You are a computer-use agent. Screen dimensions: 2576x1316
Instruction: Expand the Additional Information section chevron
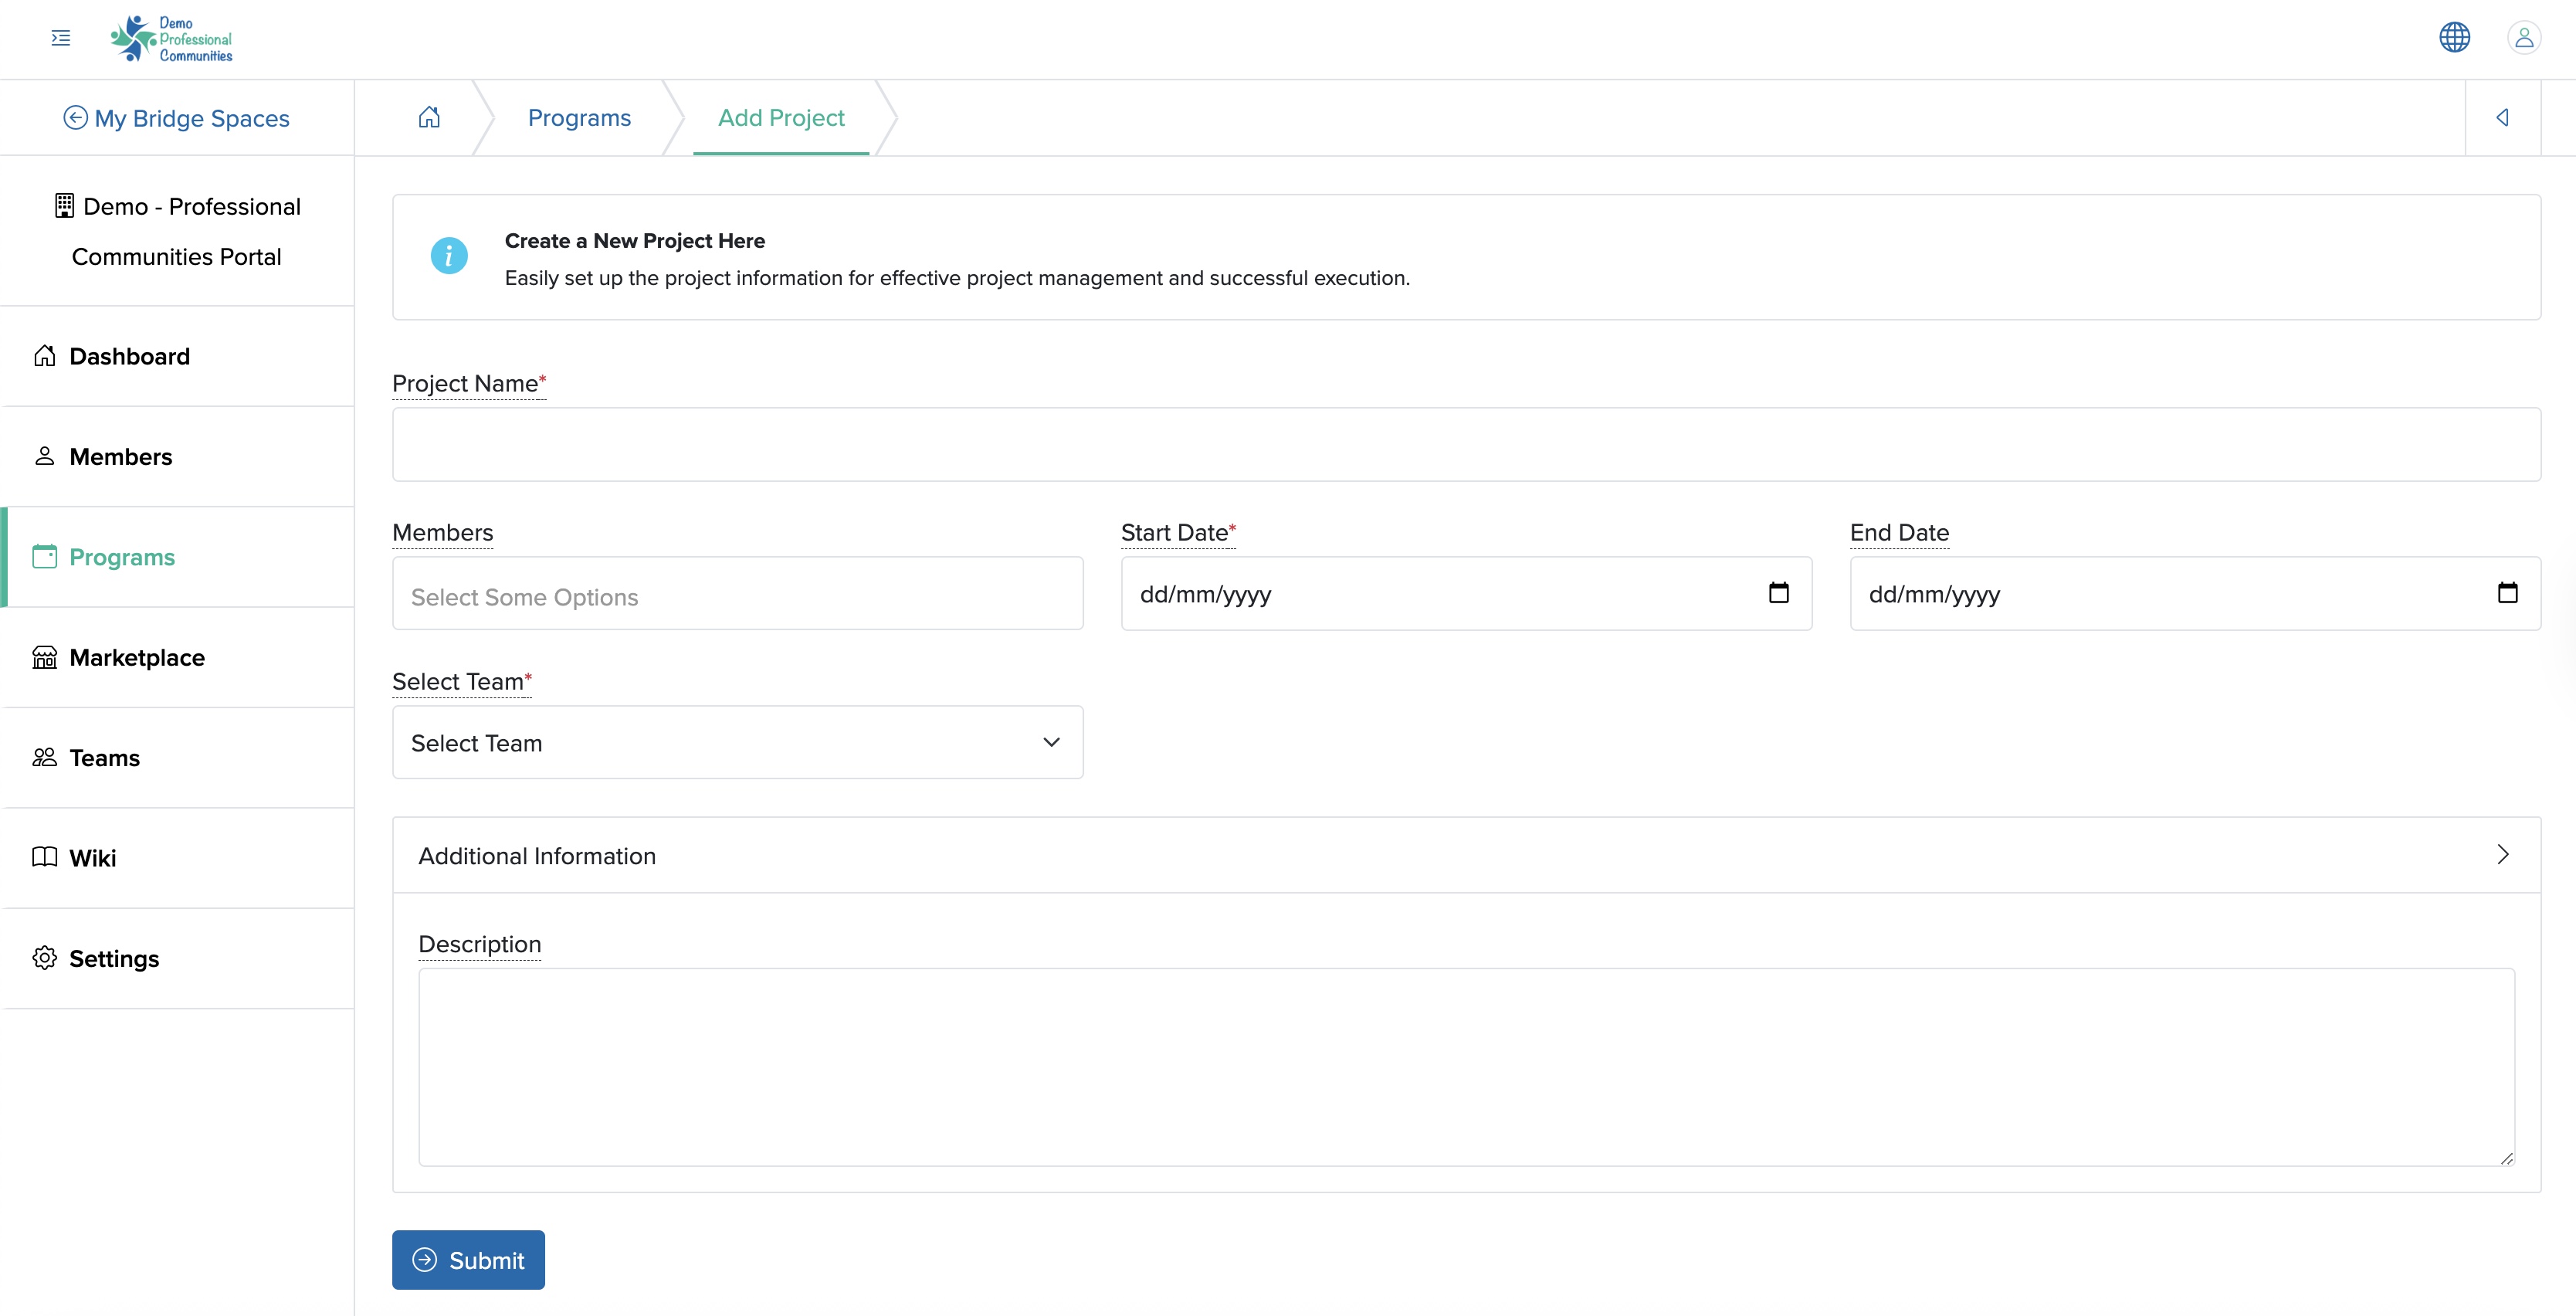(x=2503, y=854)
